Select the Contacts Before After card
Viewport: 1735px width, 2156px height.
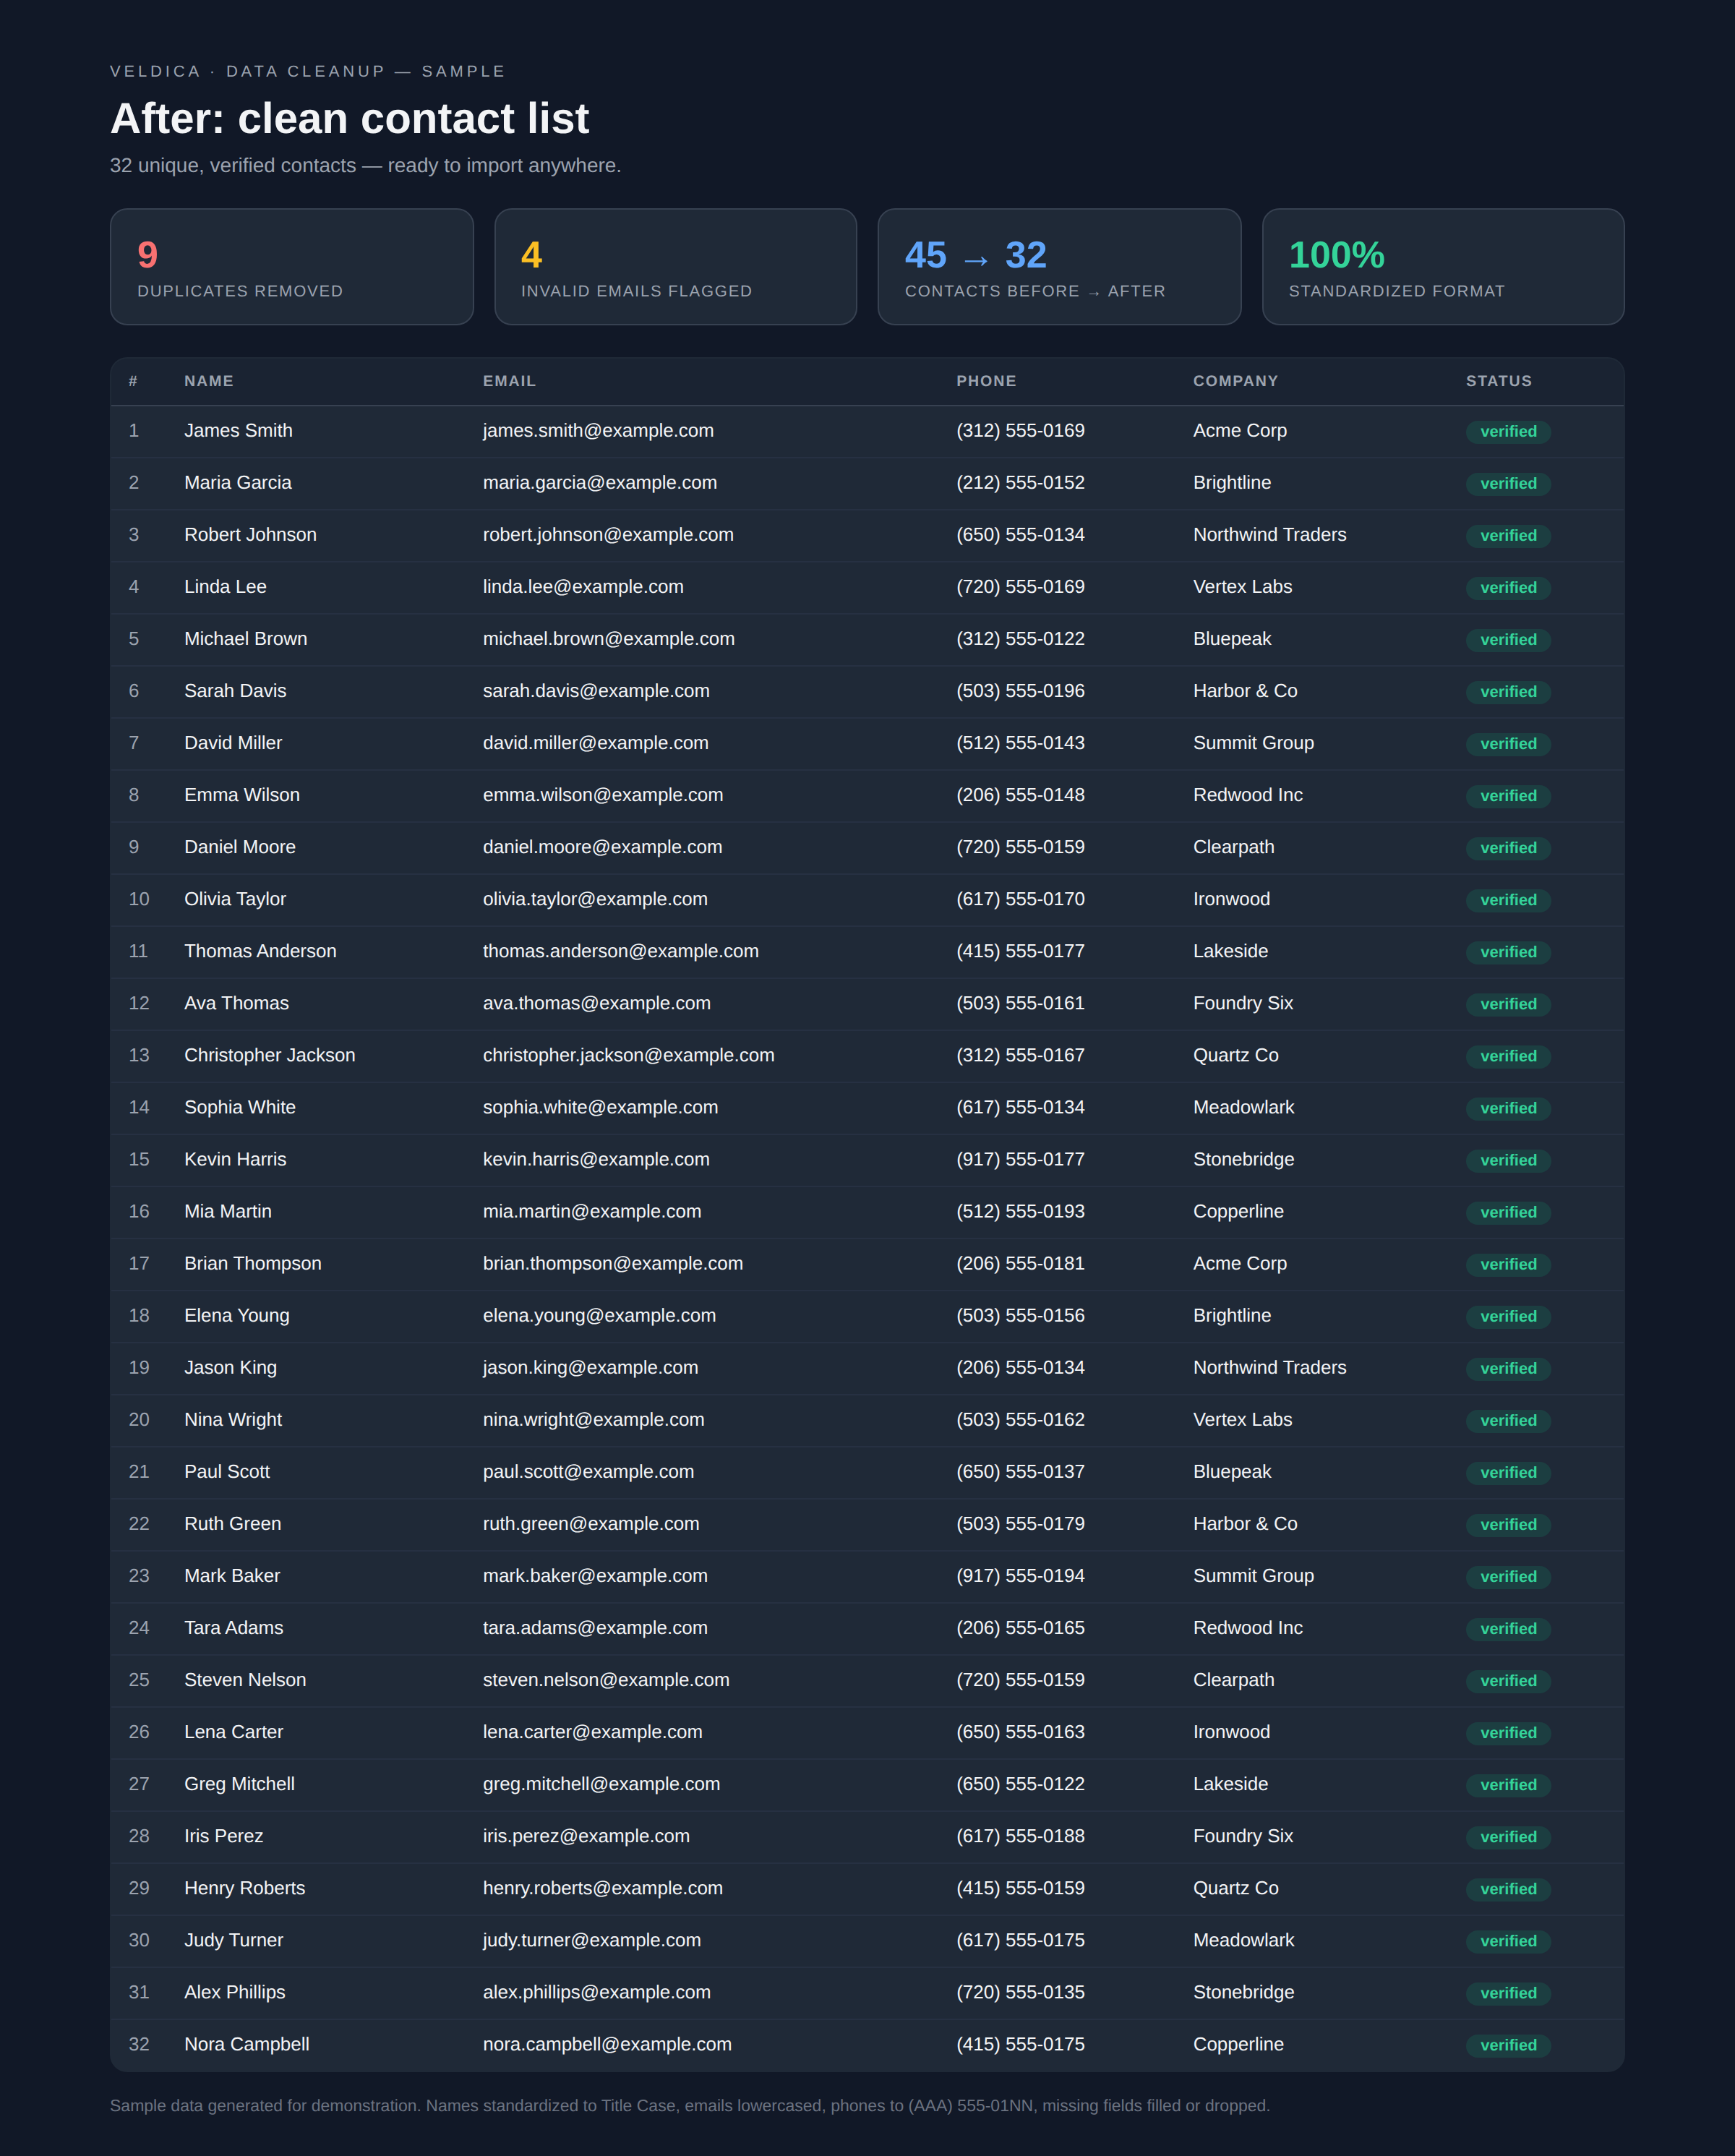1059,267
